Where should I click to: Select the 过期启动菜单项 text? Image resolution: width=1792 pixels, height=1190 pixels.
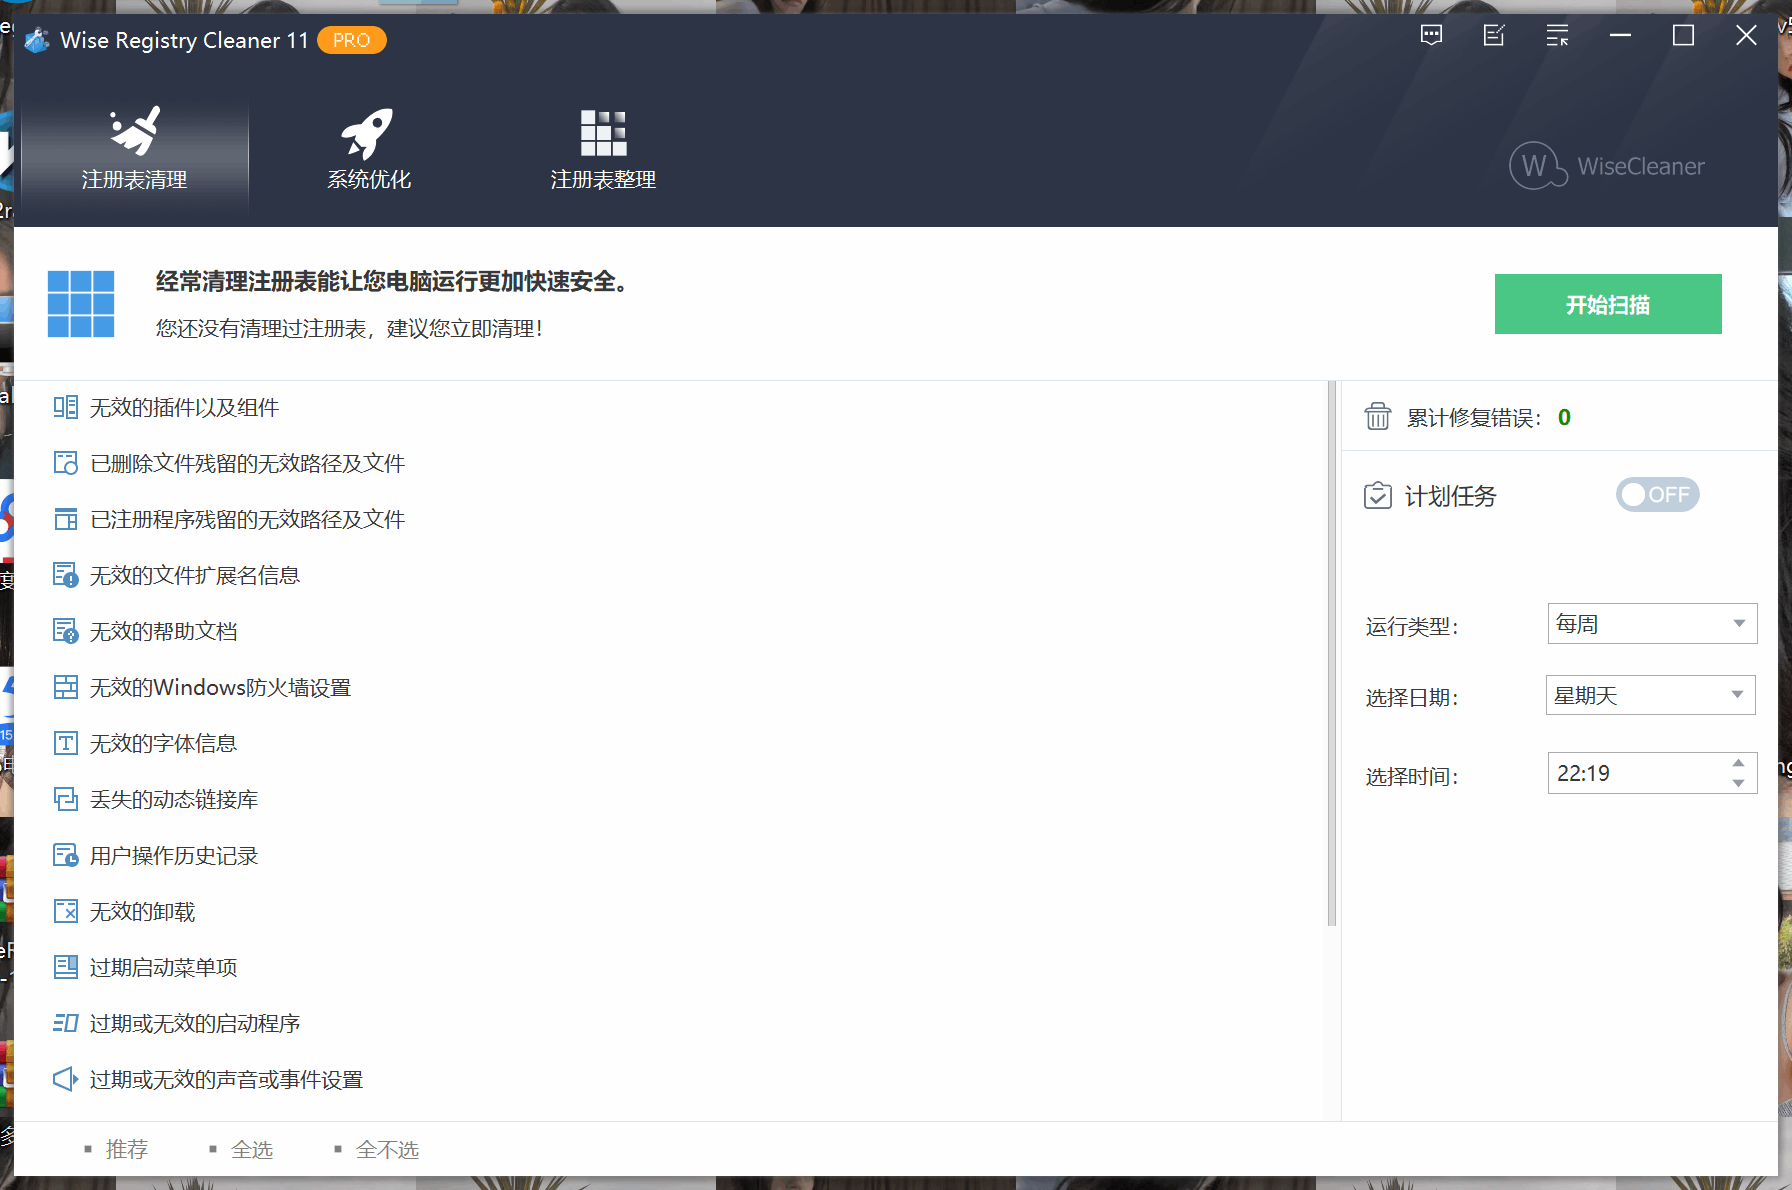[x=163, y=968]
